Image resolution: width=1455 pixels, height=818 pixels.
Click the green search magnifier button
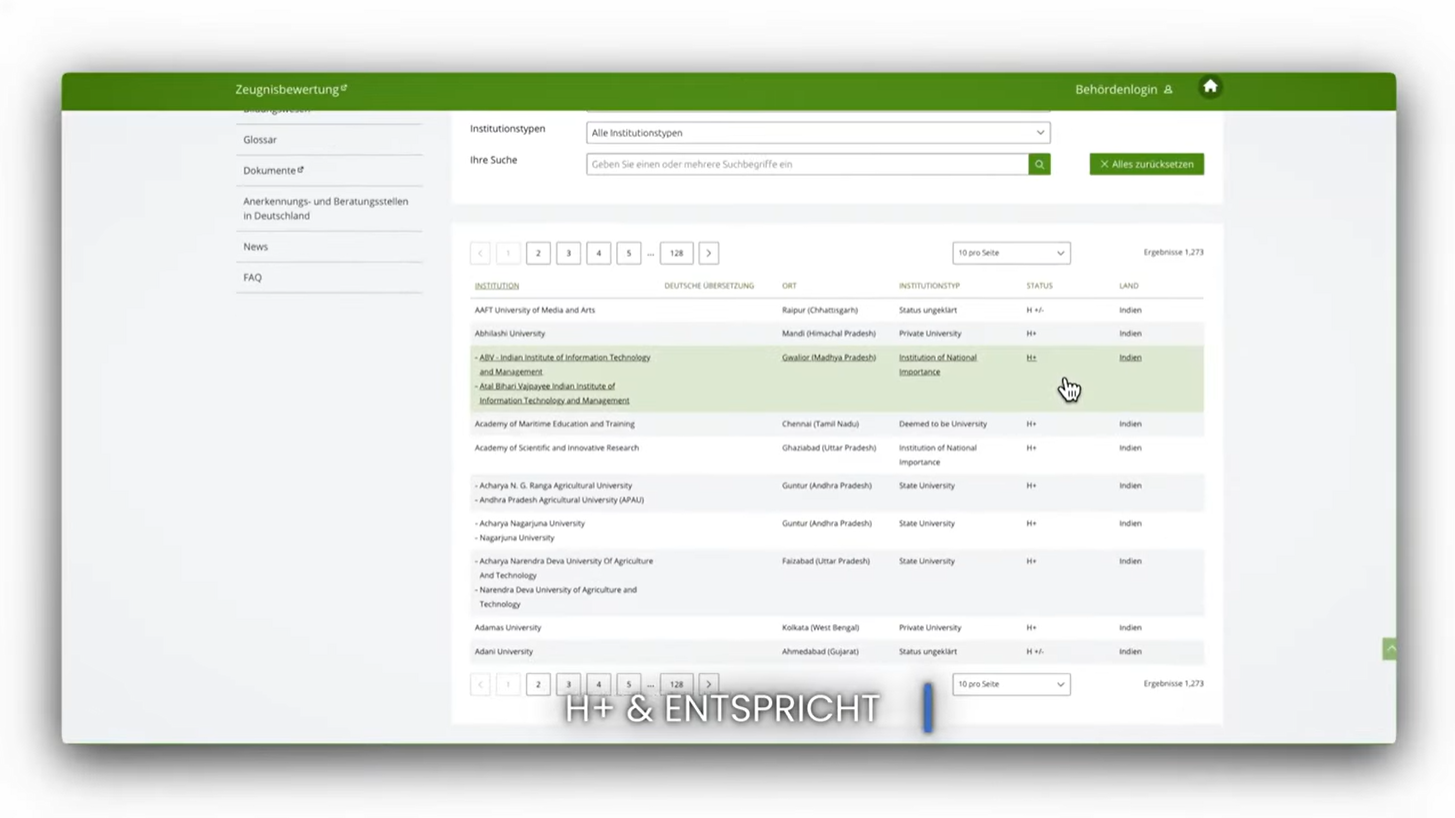coord(1039,164)
